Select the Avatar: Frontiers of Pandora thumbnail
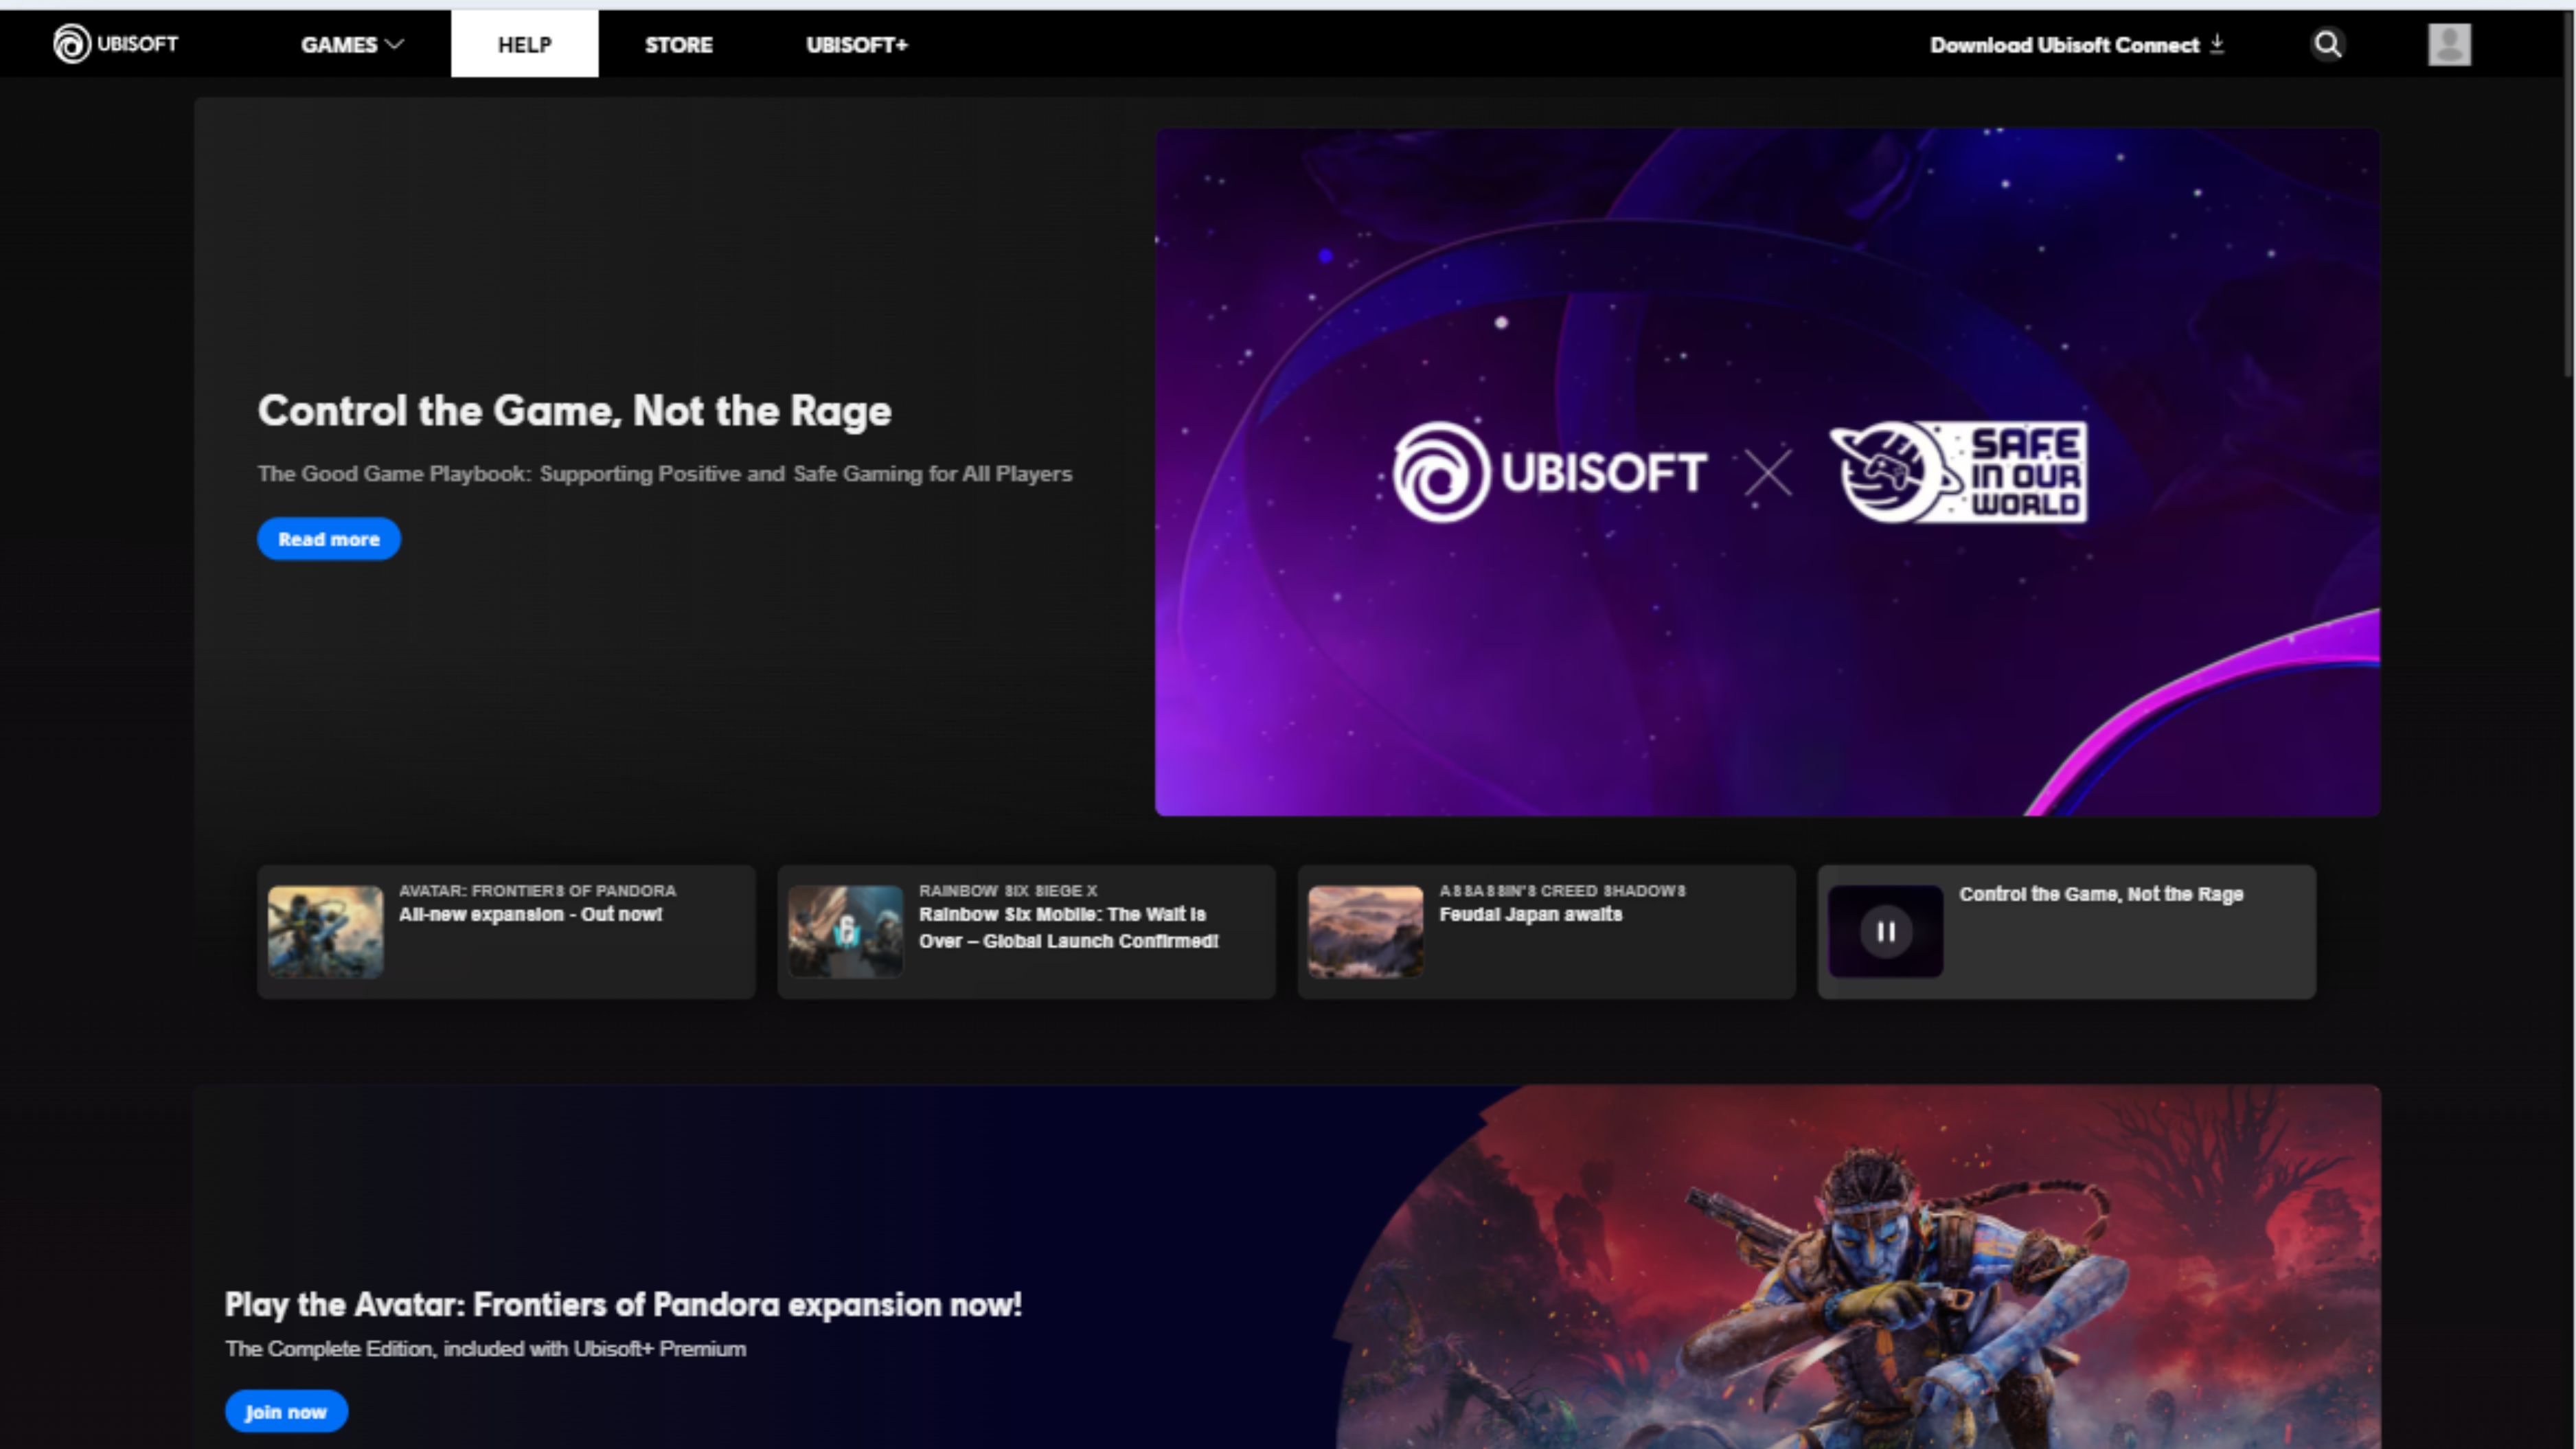This screenshot has width=2576, height=1449. coord(325,931)
